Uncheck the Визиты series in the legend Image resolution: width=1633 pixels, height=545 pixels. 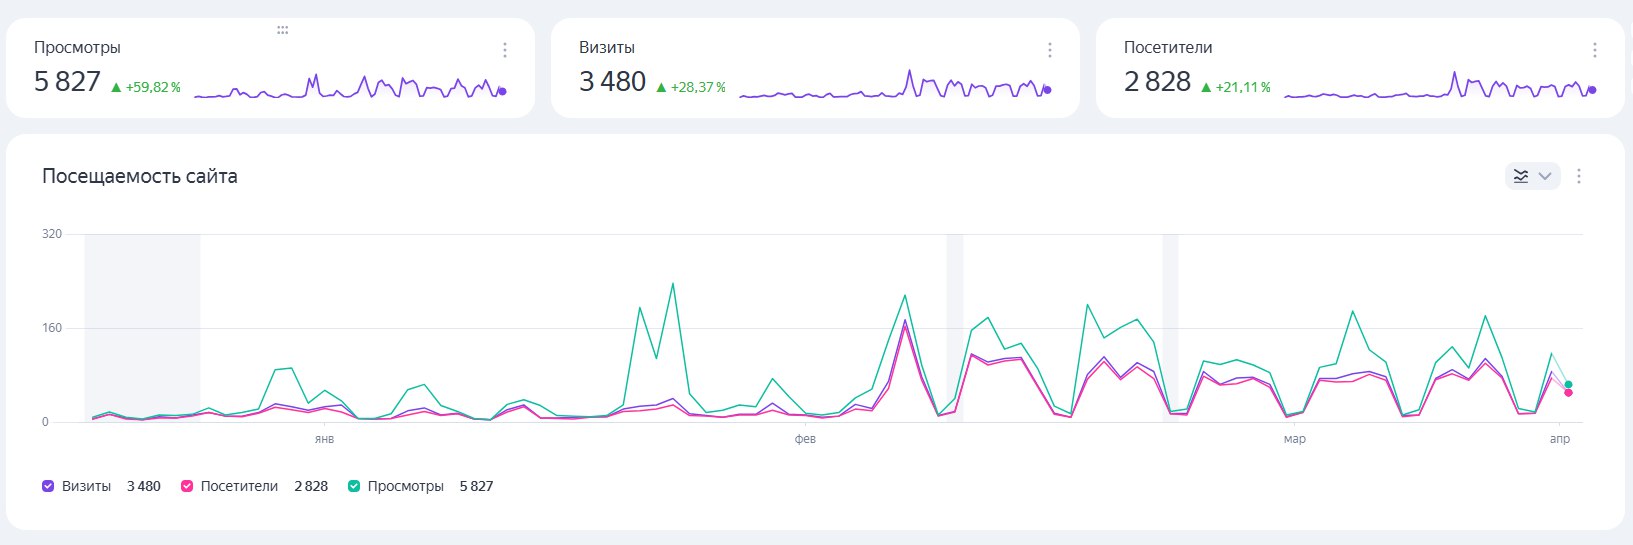48,486
